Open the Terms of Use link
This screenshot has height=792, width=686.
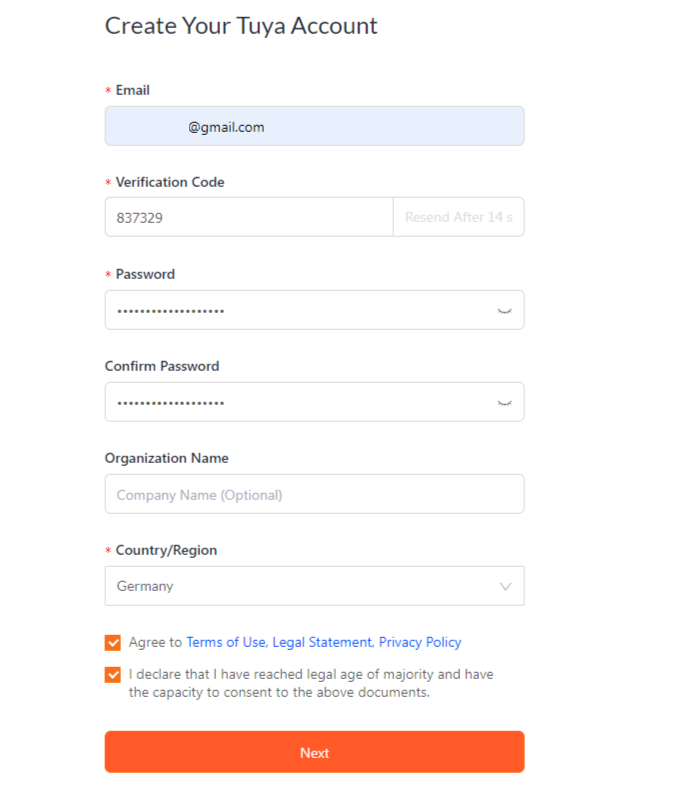[226, 643]
